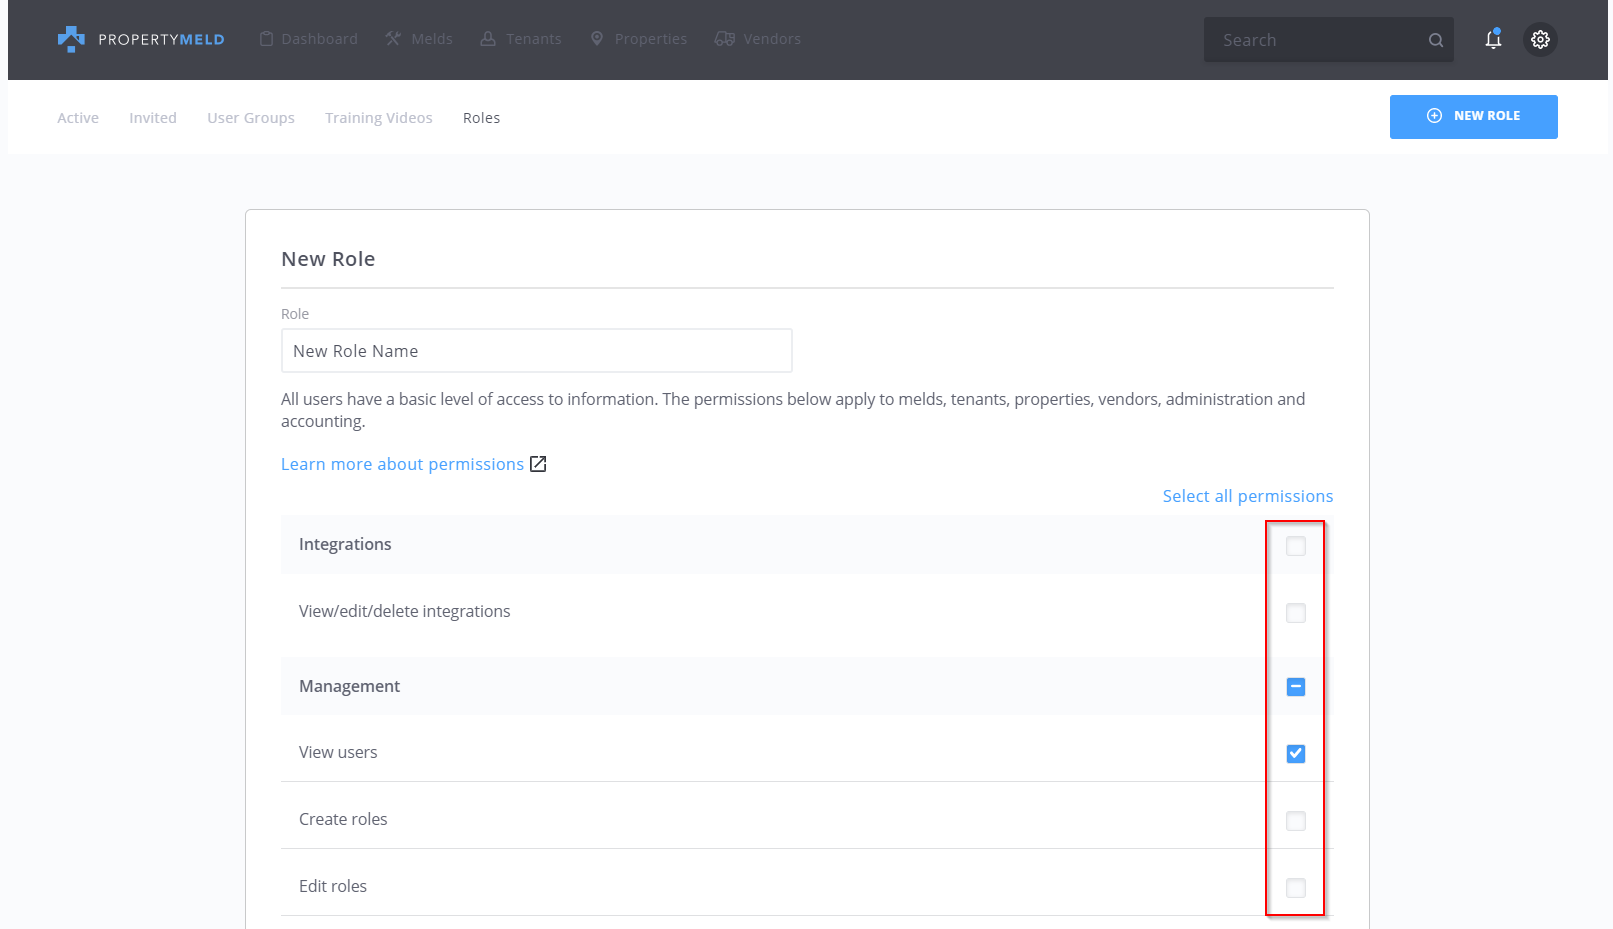The height and width of the screenshot is (929, 1613).
Task: Open the settings gear menu
Action: (1540, 39)
